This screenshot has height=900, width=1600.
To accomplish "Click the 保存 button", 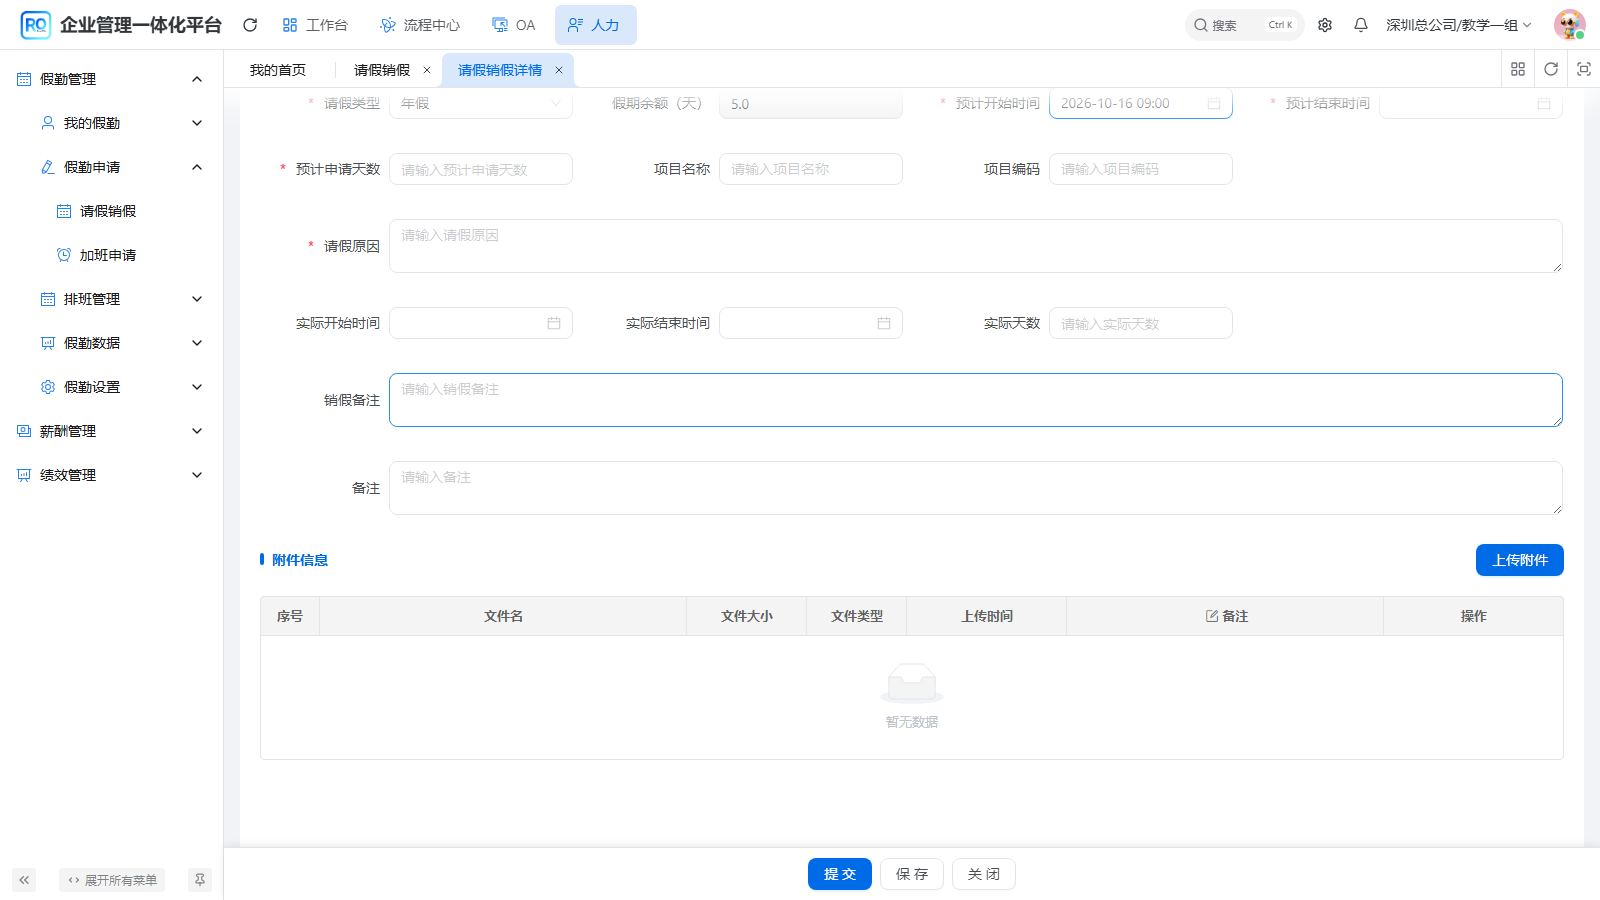I will click(912, 874).
